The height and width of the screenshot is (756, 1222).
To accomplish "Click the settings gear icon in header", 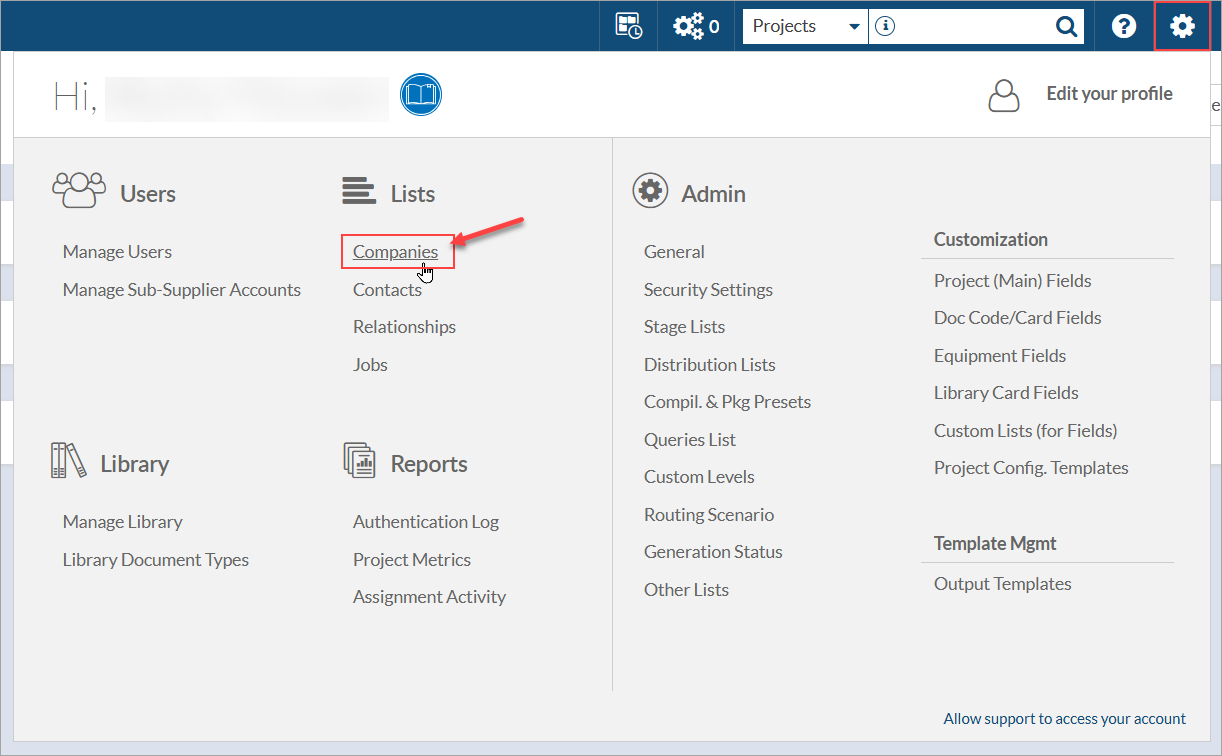I will pyautogui.click(x=1182, y=26).
